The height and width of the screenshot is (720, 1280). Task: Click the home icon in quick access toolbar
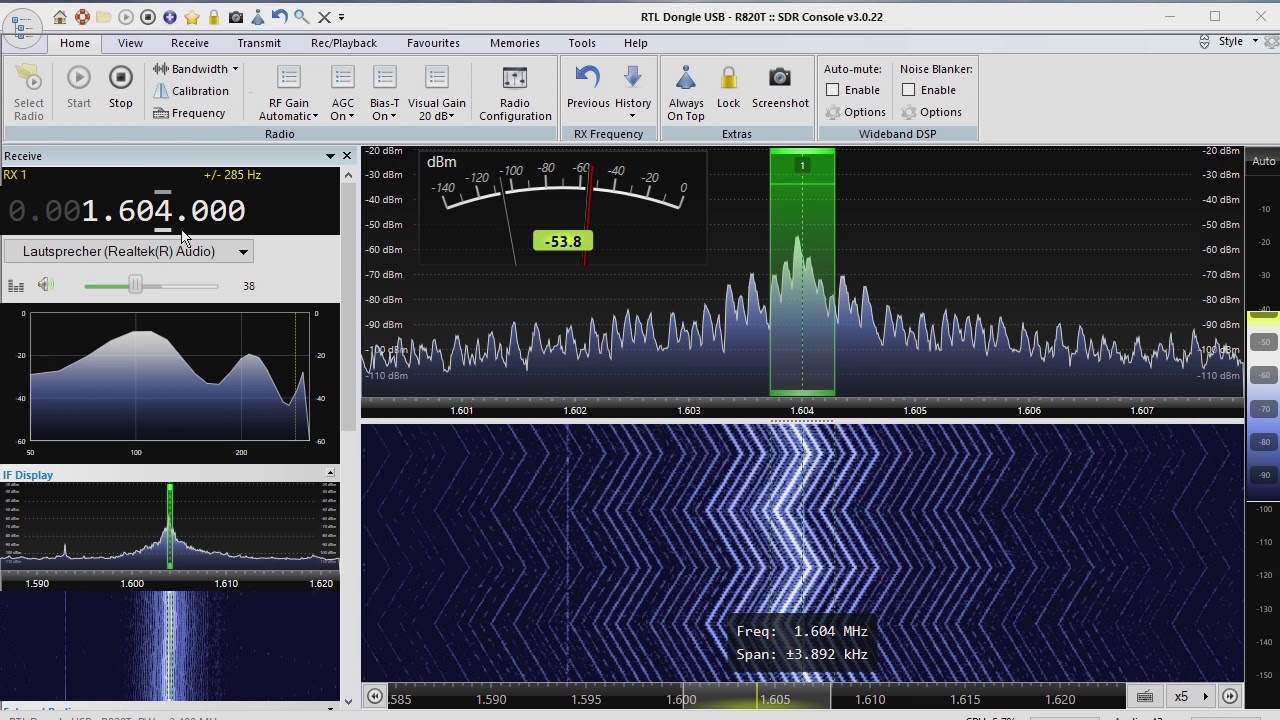tap(60, 17)
